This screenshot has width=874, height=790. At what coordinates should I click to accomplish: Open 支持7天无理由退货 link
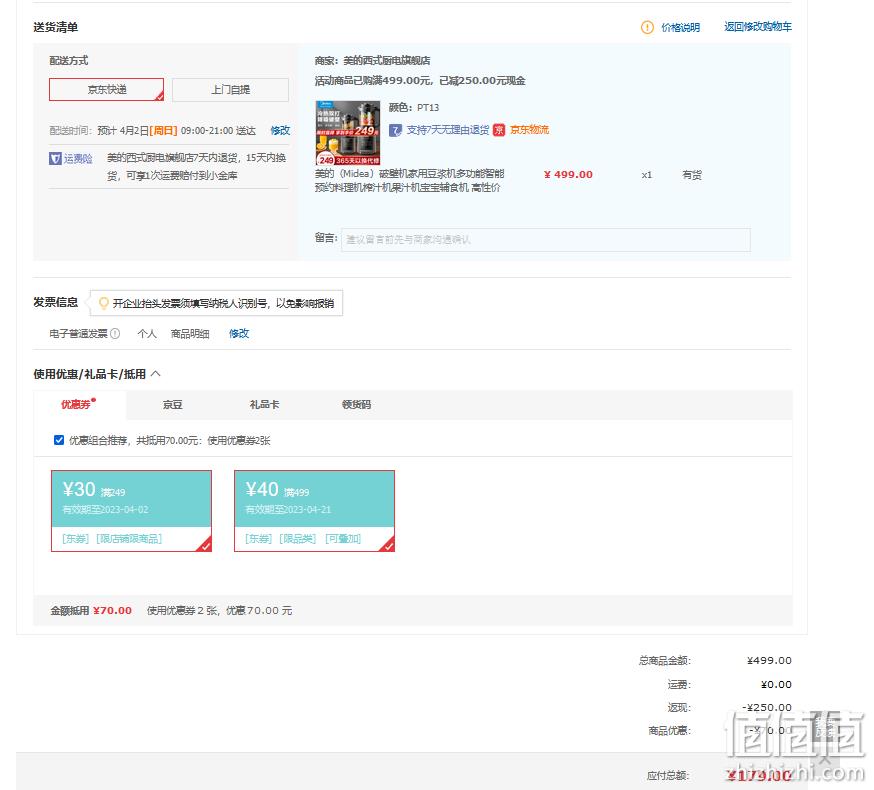click(447, 130)
